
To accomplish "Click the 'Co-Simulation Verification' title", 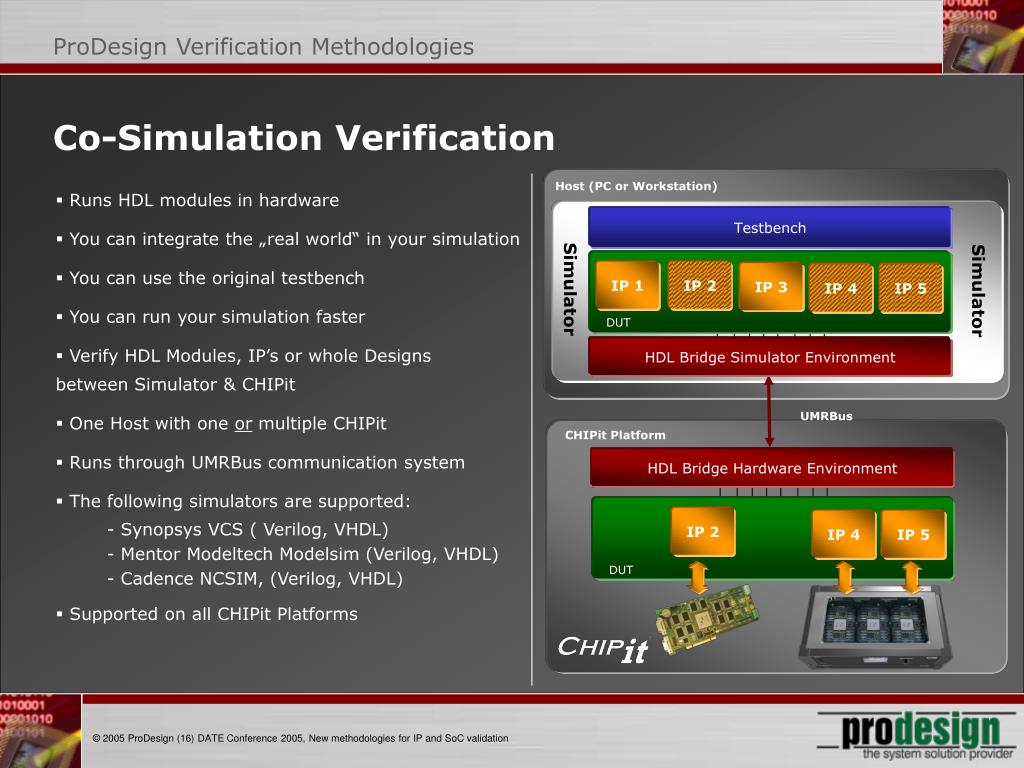I will pos(304,138).
